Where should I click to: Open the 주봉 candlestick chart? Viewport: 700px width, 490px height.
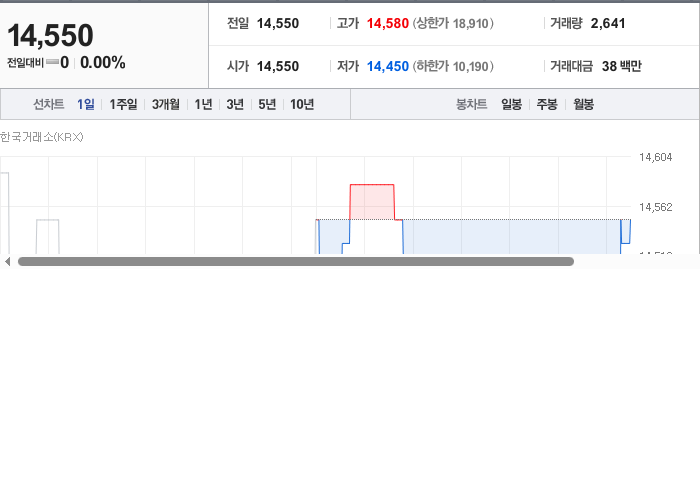tap(547, 104)
